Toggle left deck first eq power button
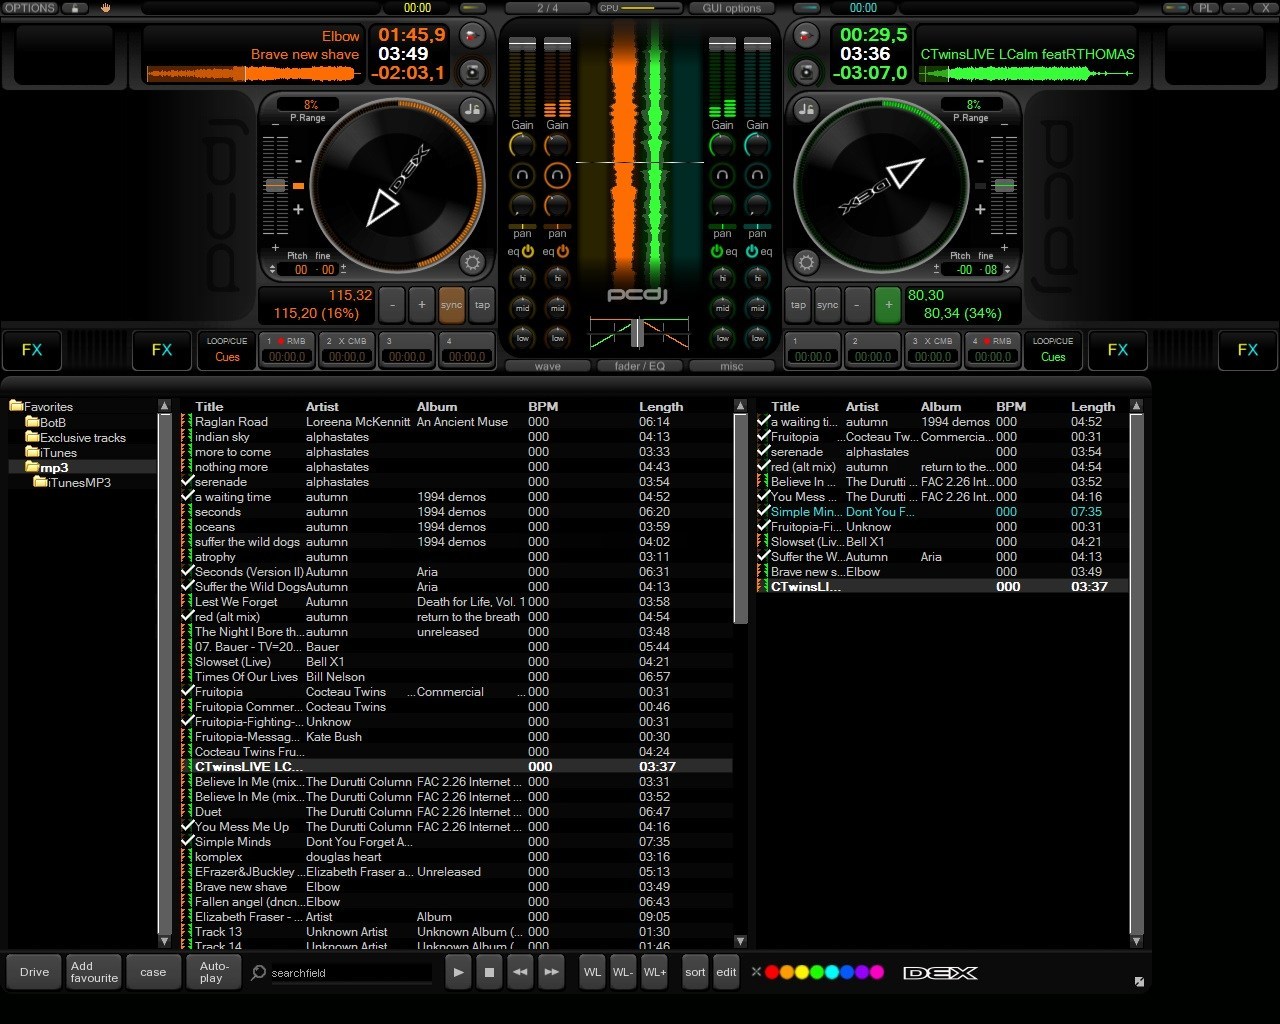 click(x=528, y=252)
